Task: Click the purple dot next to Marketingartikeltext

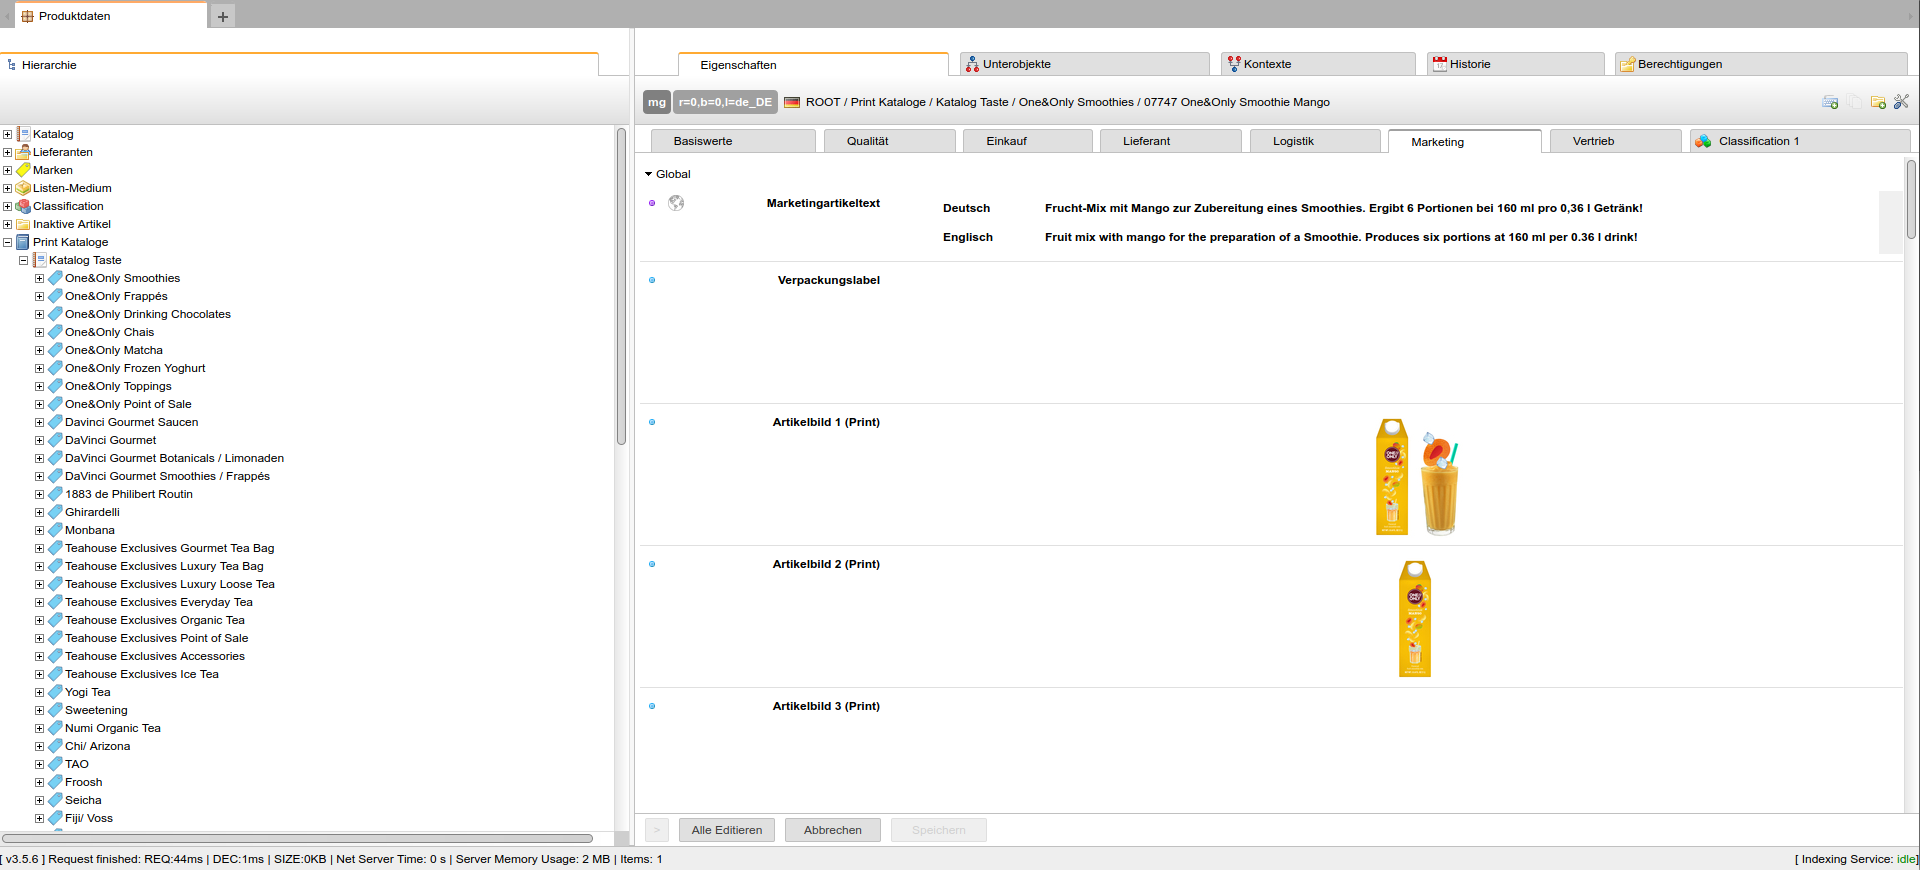Action: coord(652,203)
